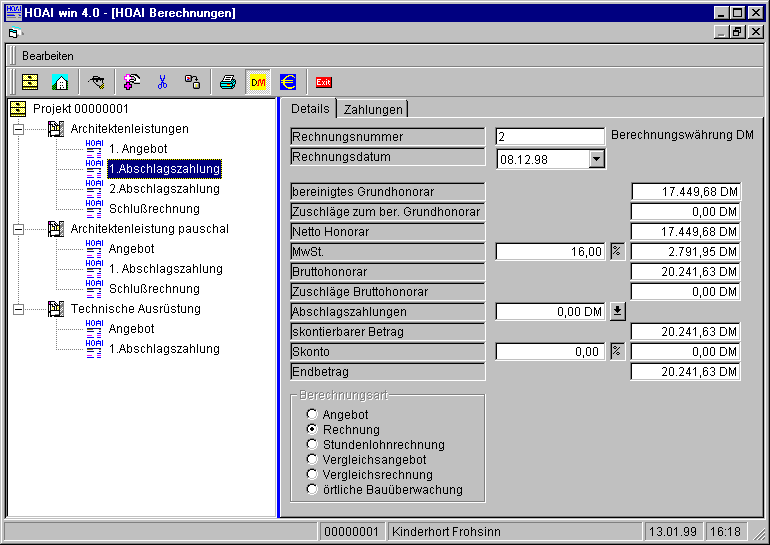Image resolution: width=770 pixels, height=545 pixels.
Task: Click the percent button beside MwSt.
Action: [617, 251]
